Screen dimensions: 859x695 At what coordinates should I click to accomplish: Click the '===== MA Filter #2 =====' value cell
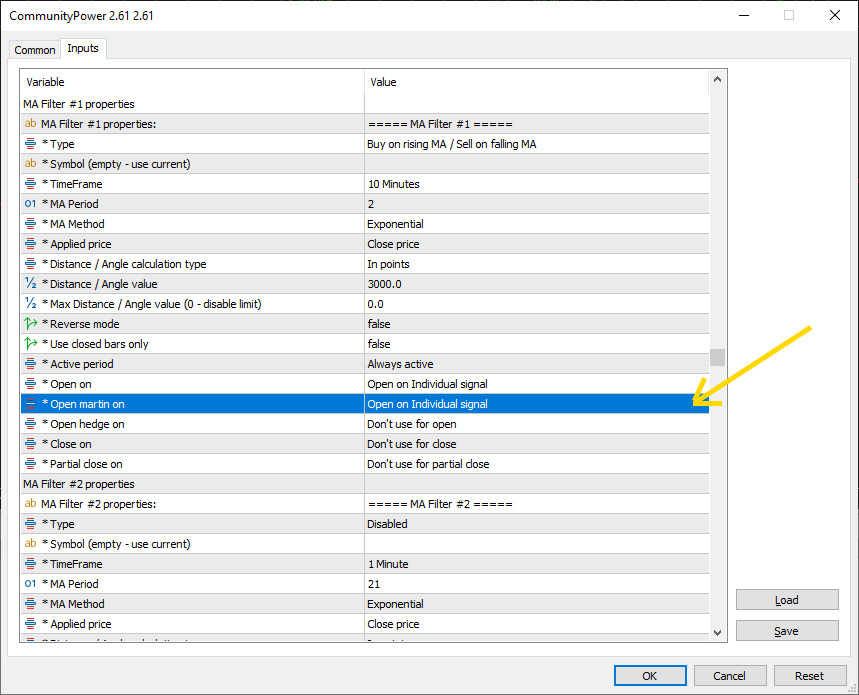(x=537, y=504)
